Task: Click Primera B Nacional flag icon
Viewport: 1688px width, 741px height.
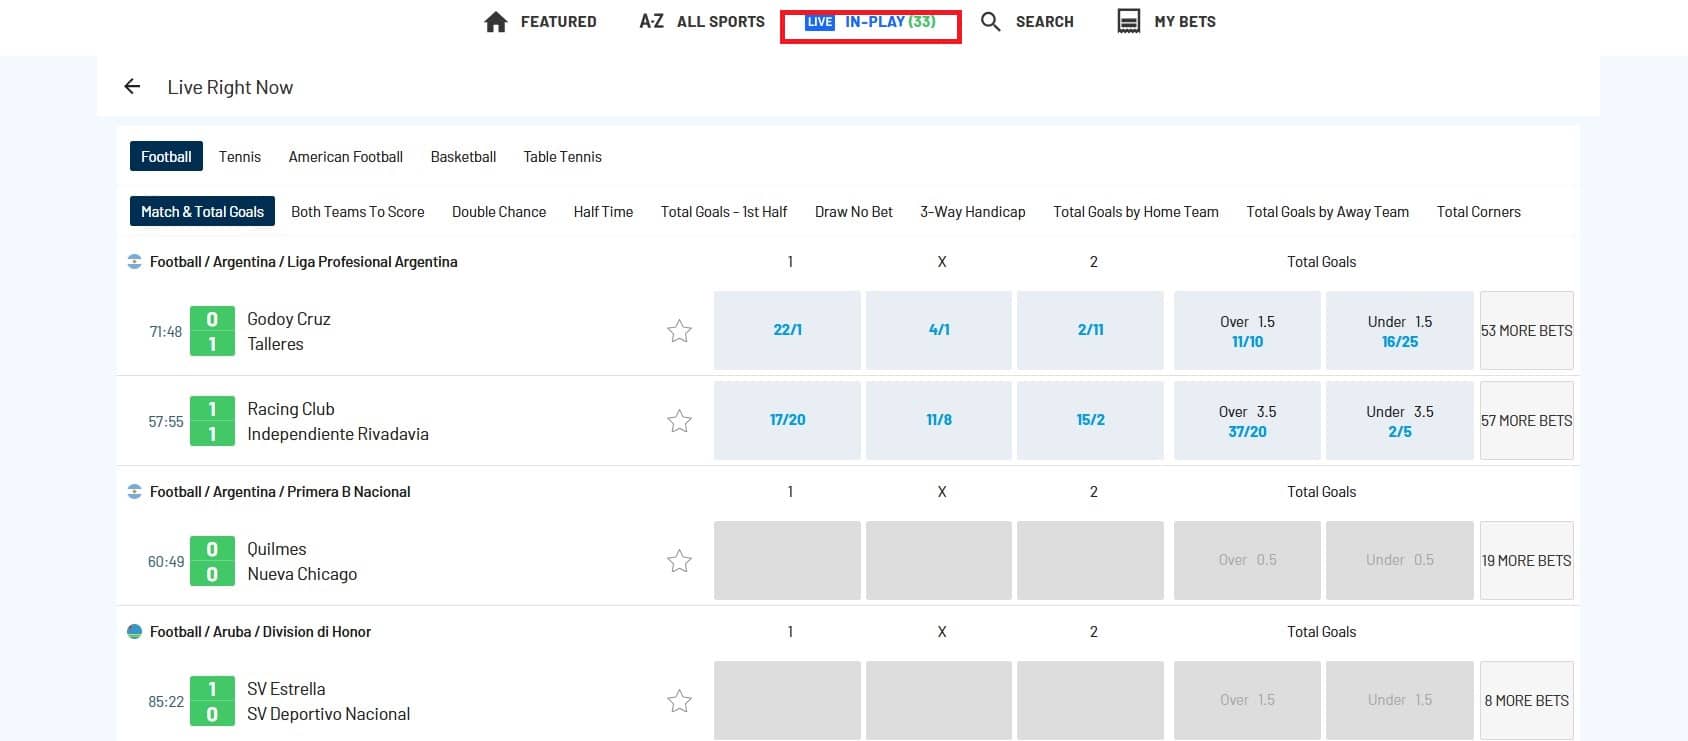Action: coord(135,492)
